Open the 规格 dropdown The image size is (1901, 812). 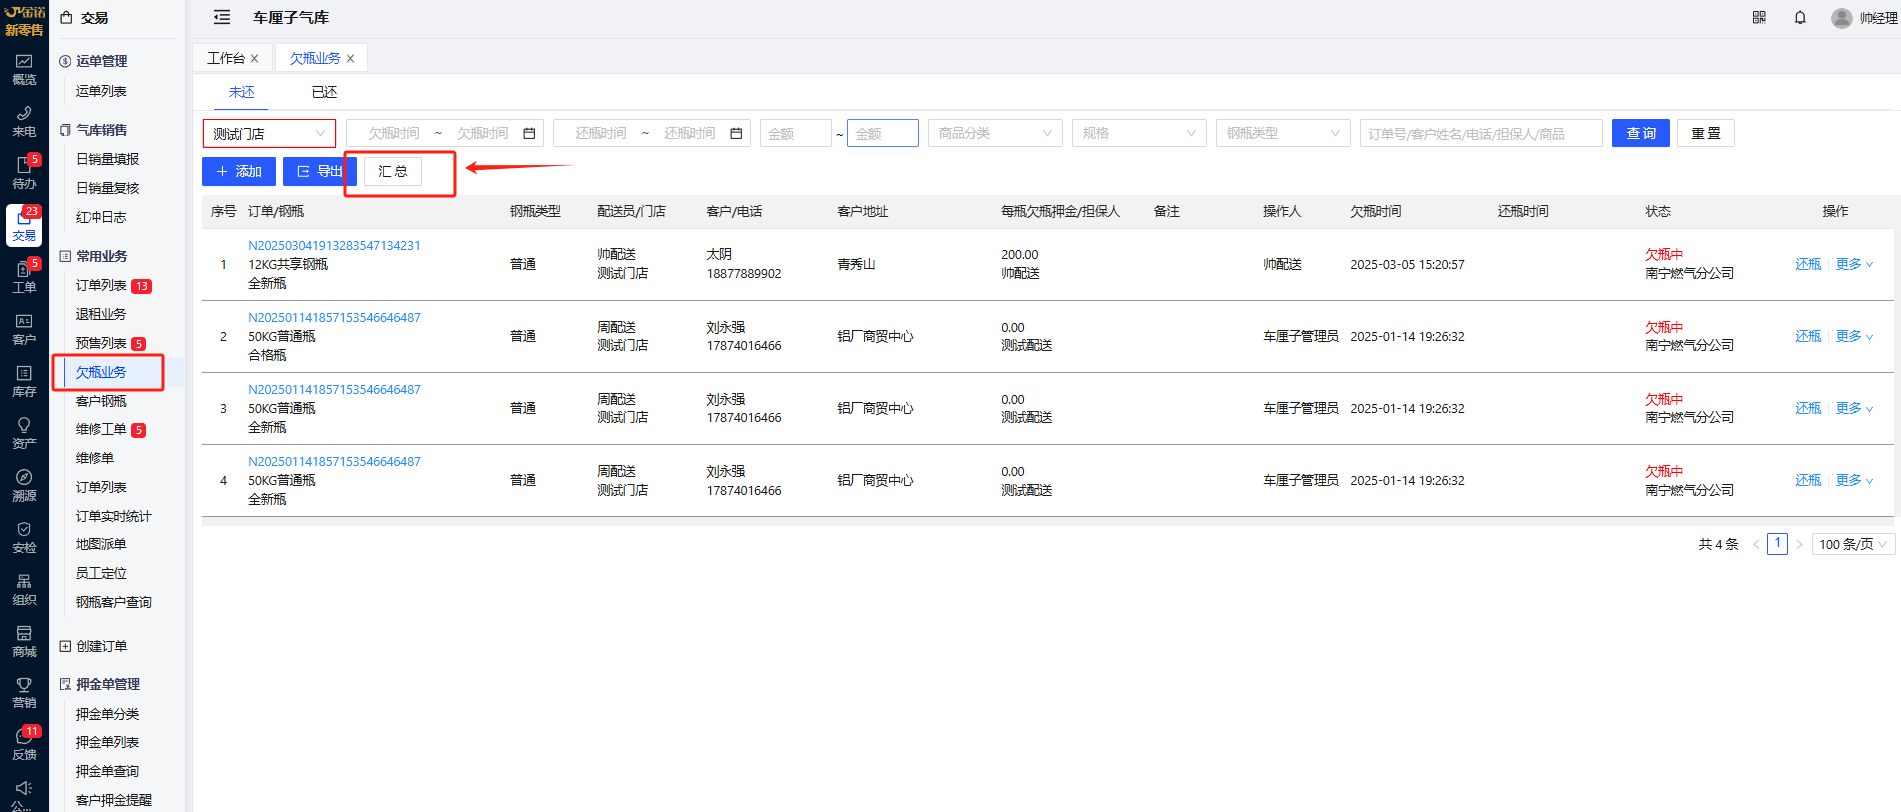[1139, 133]
